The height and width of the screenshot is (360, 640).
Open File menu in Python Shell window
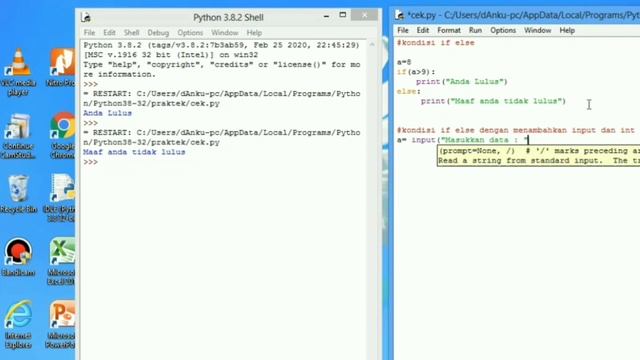click(89, 33)
